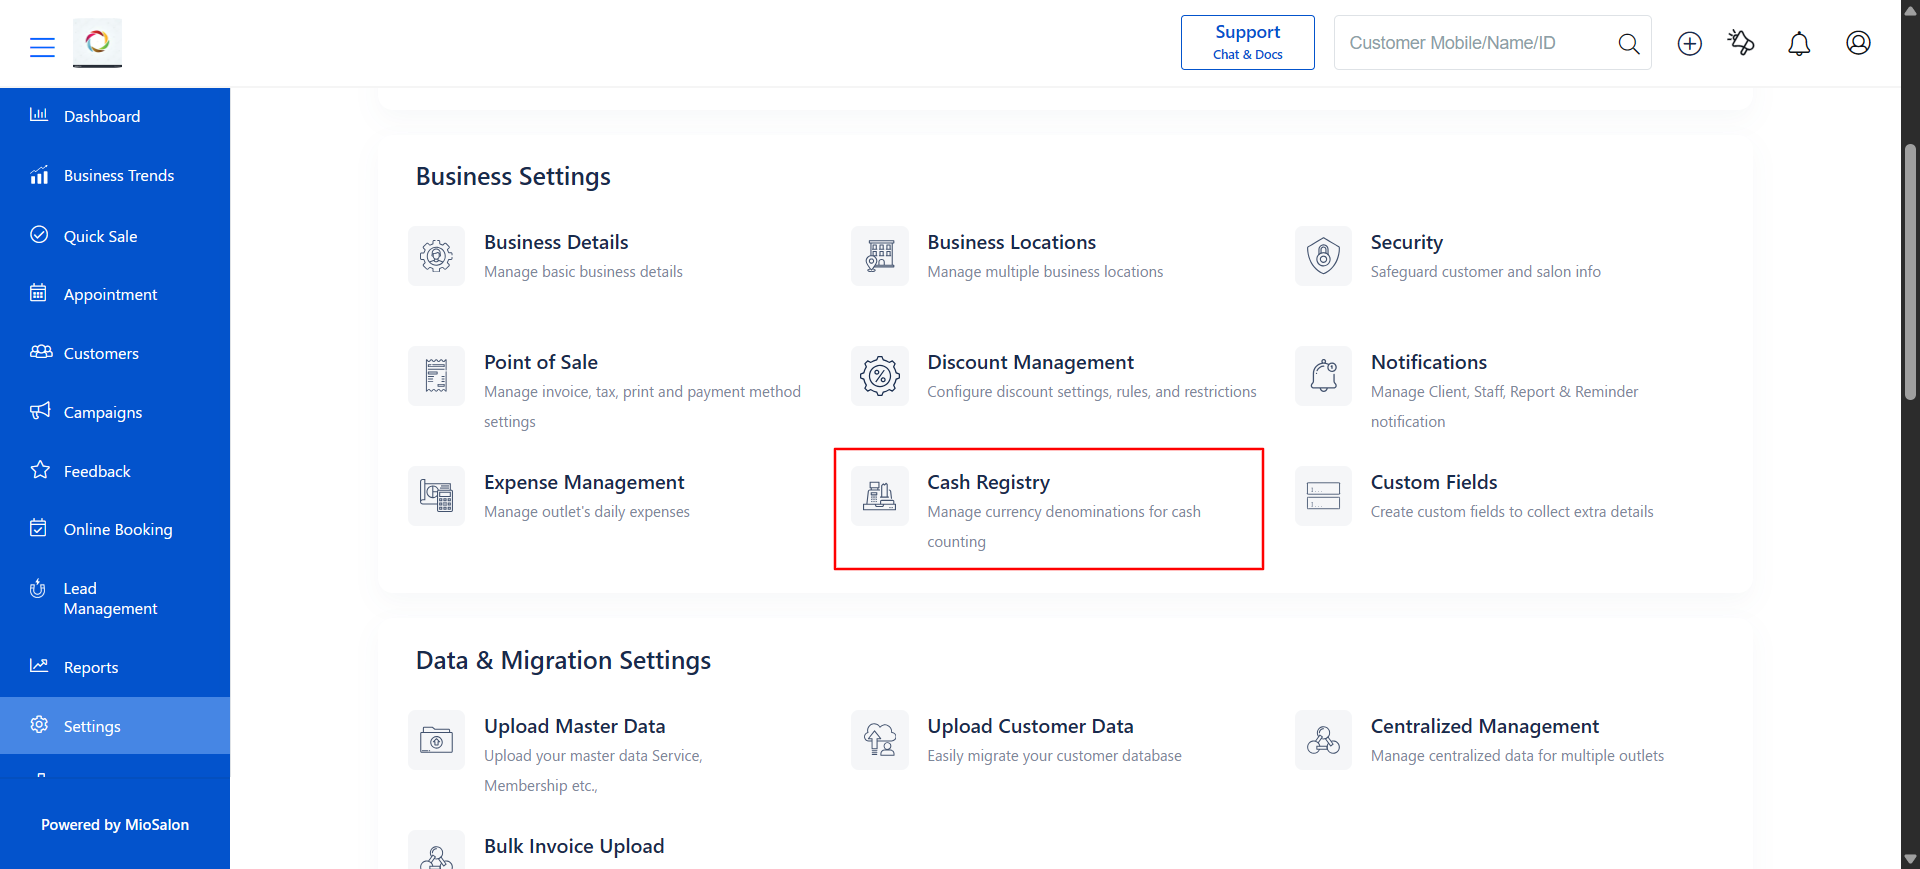1920x869 pixels.
Task: Click the scrollbar down arrow
Action: [1910, 859]
